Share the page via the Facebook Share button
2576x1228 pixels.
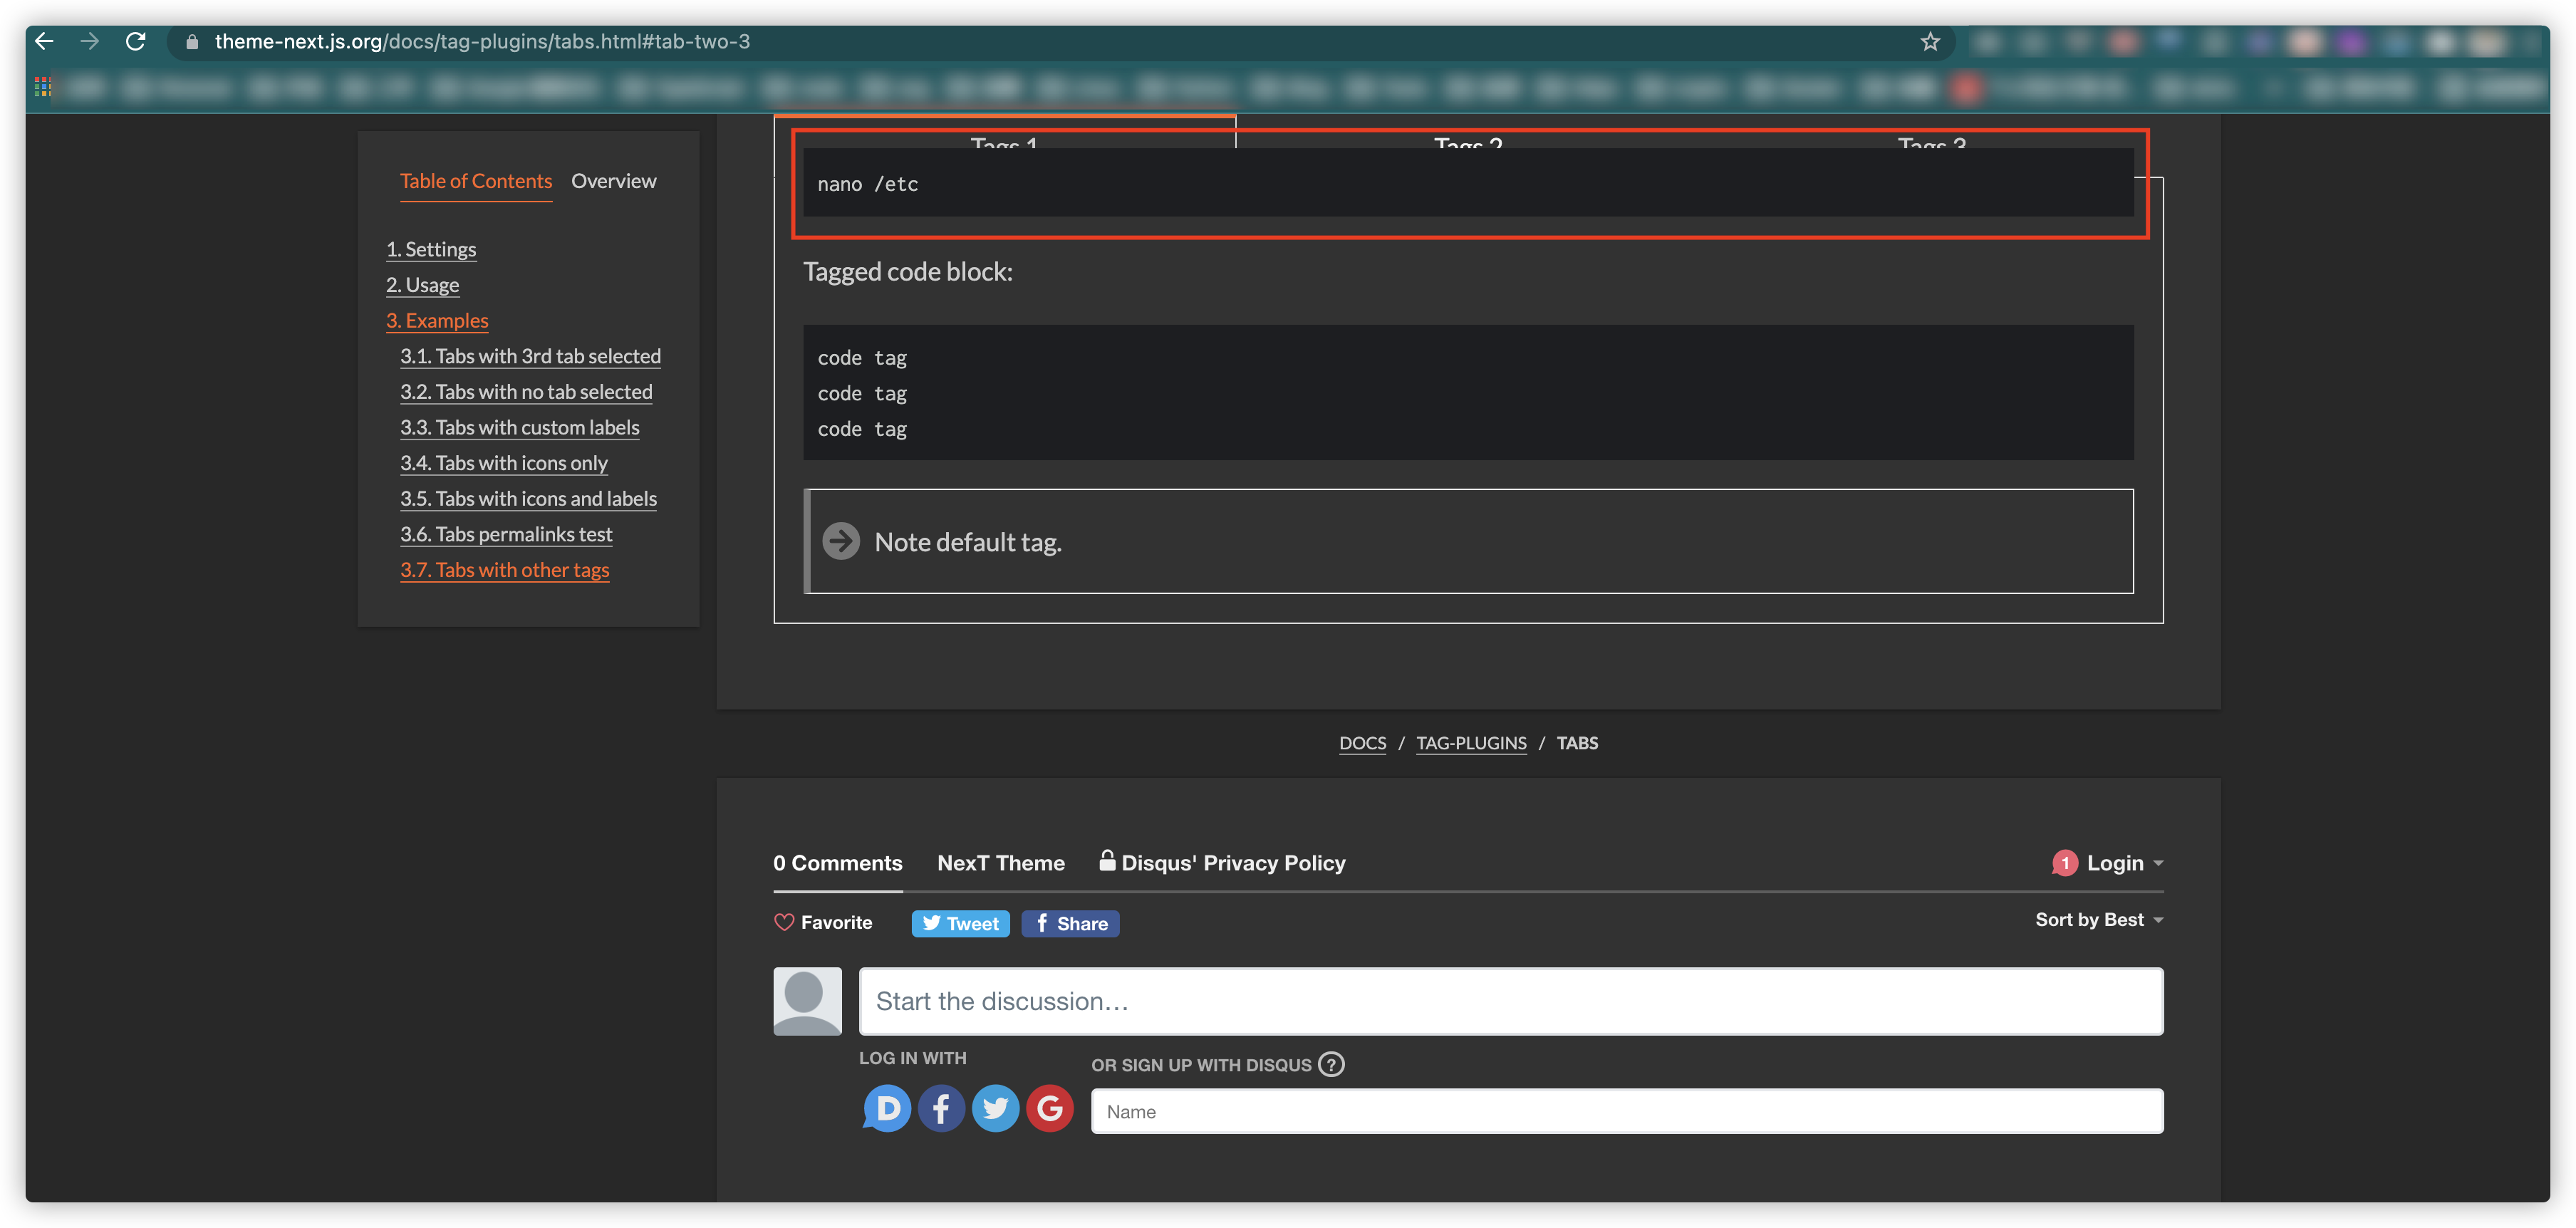(x=1070, y=922)
